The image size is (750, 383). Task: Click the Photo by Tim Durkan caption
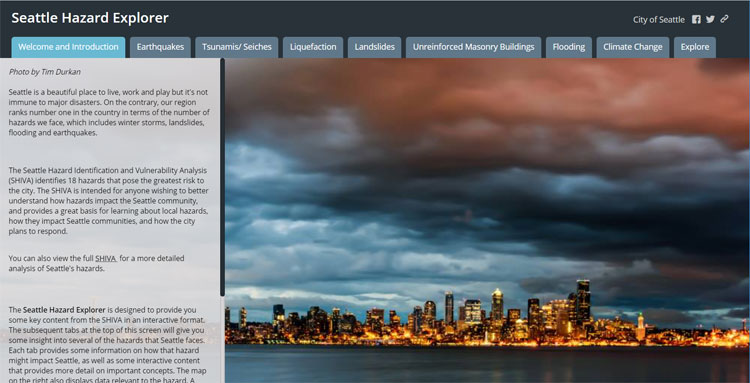click(44, 72)
